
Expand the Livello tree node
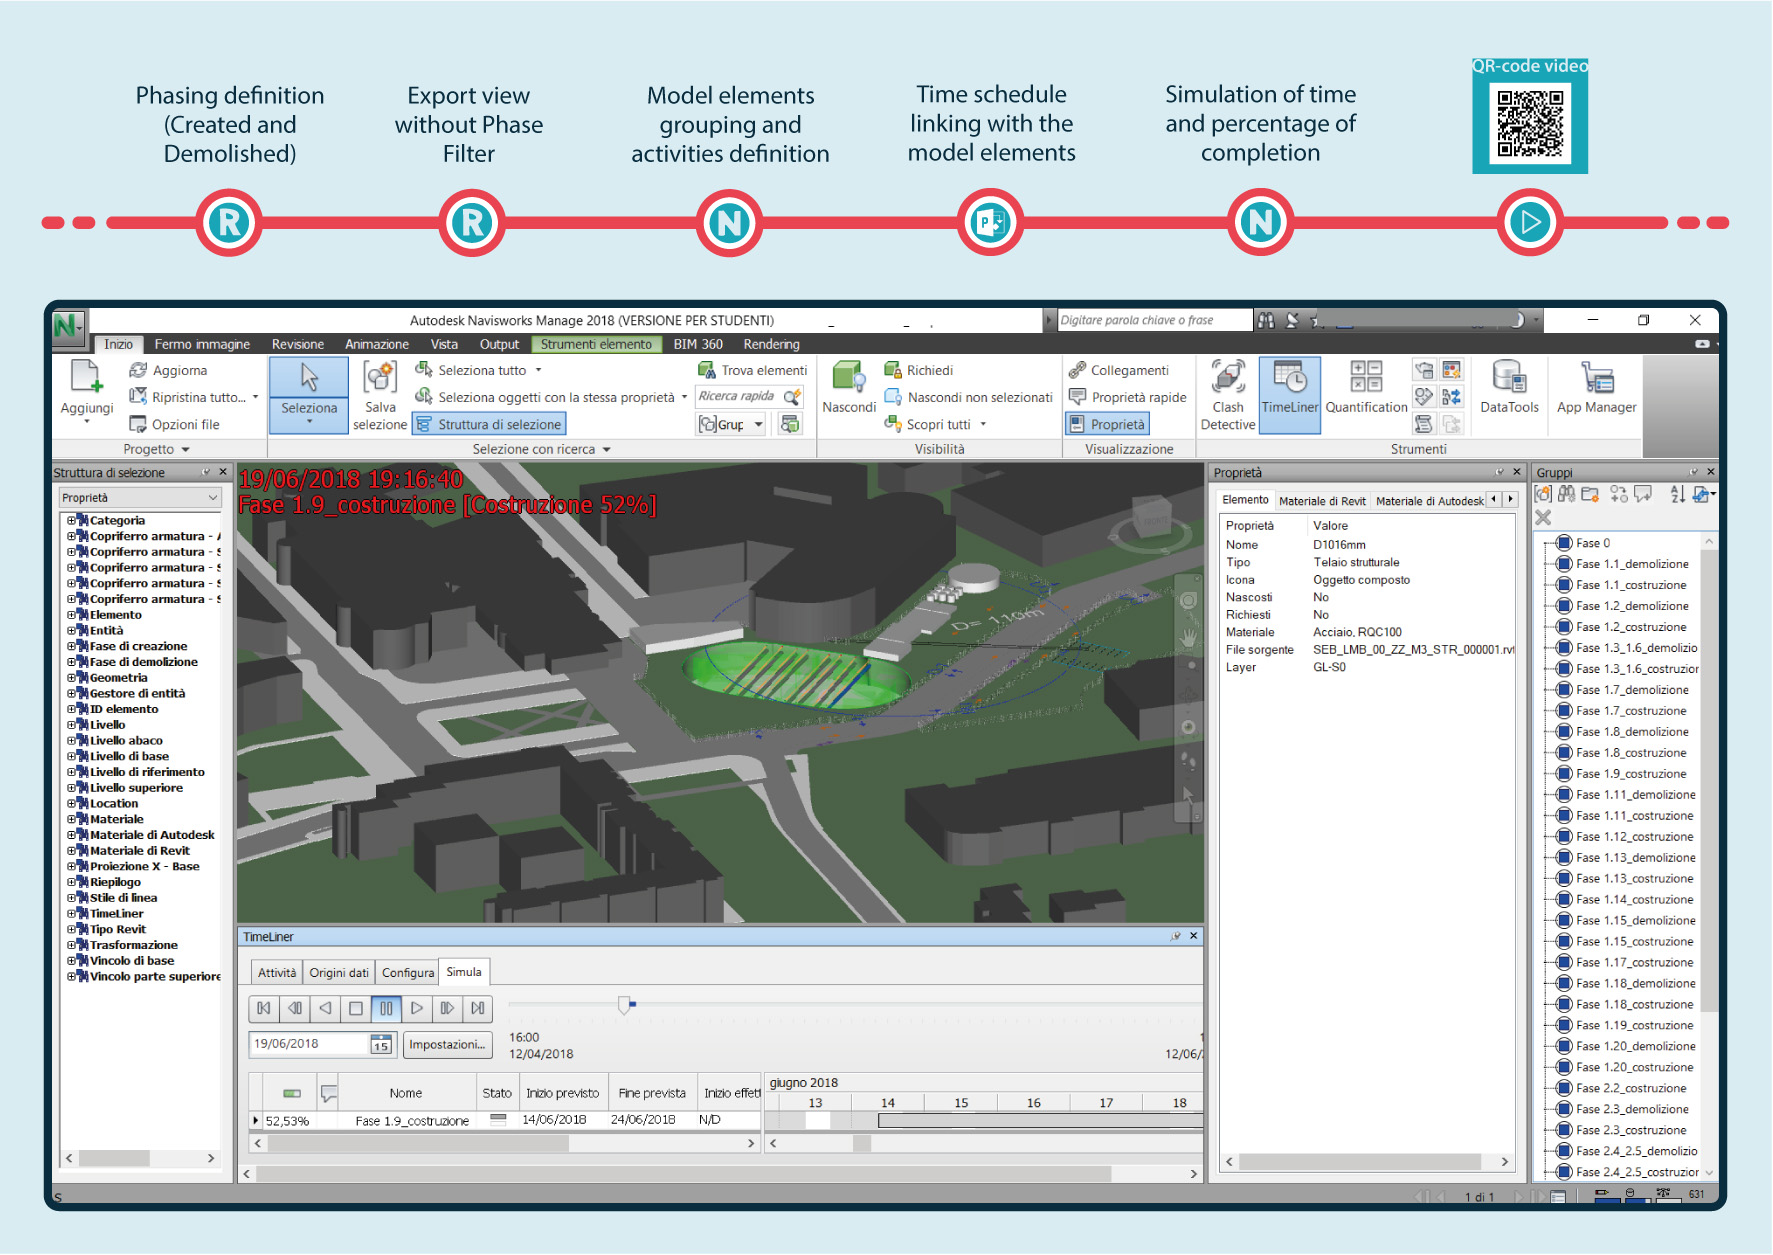71,725
